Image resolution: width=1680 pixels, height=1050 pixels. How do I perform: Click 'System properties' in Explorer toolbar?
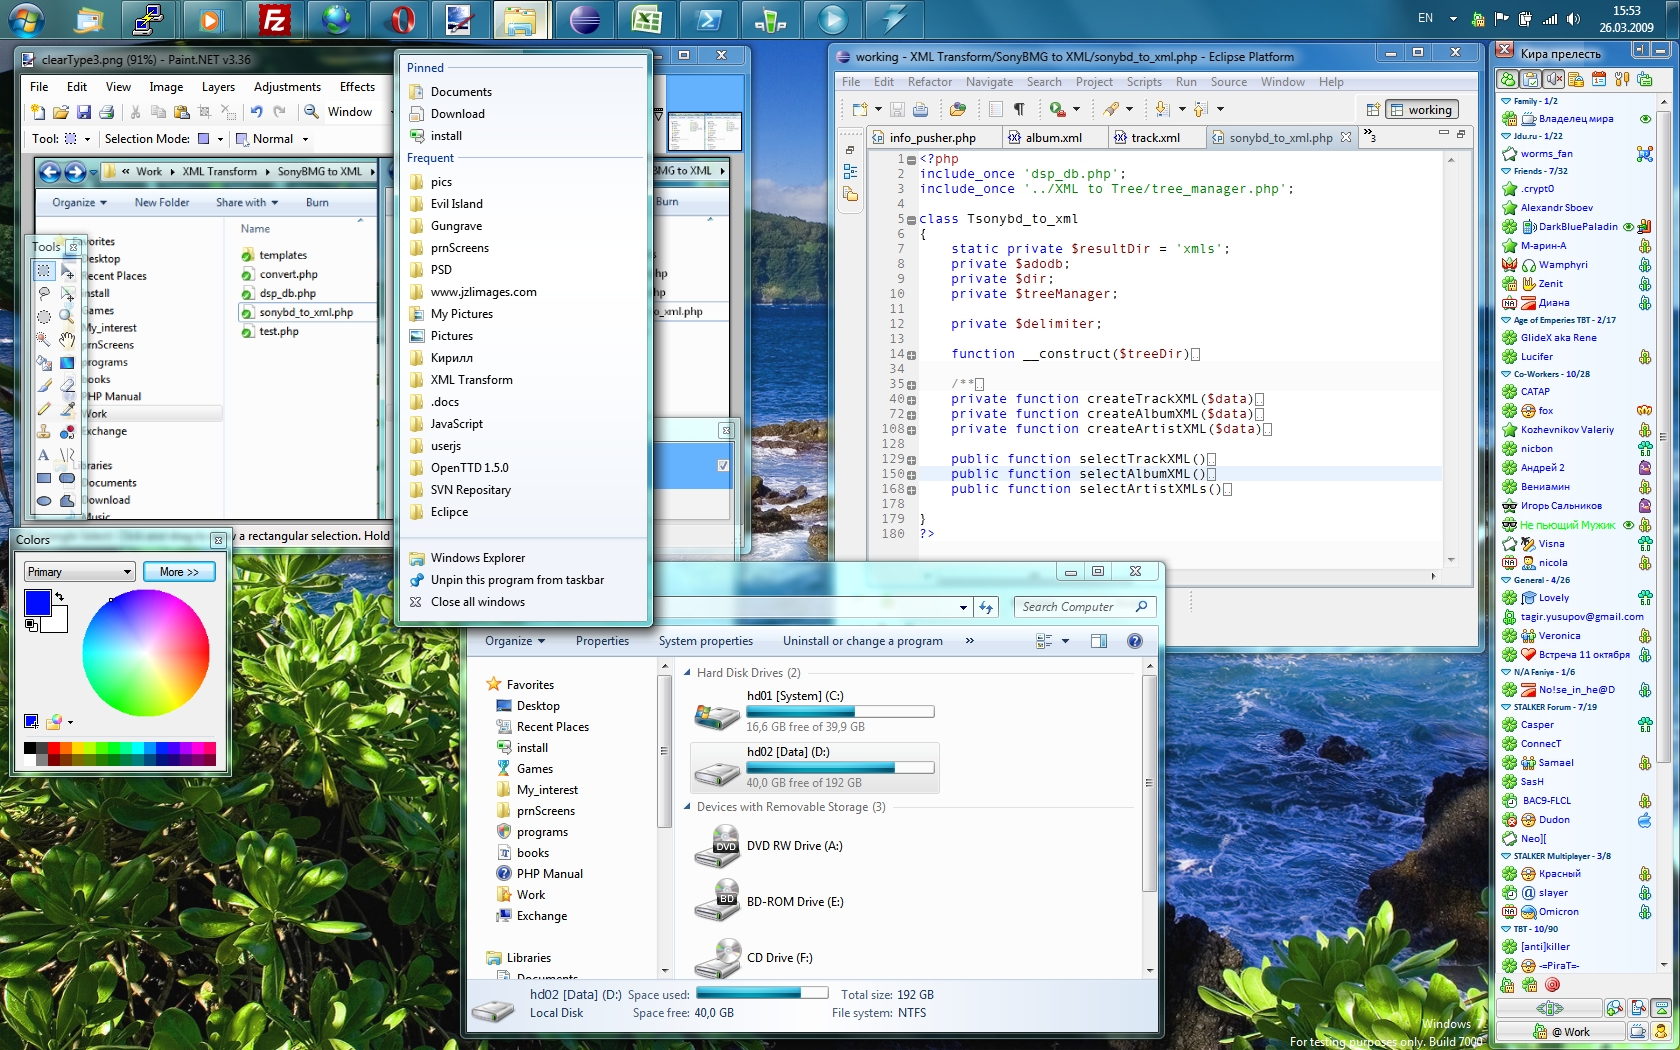705,641
